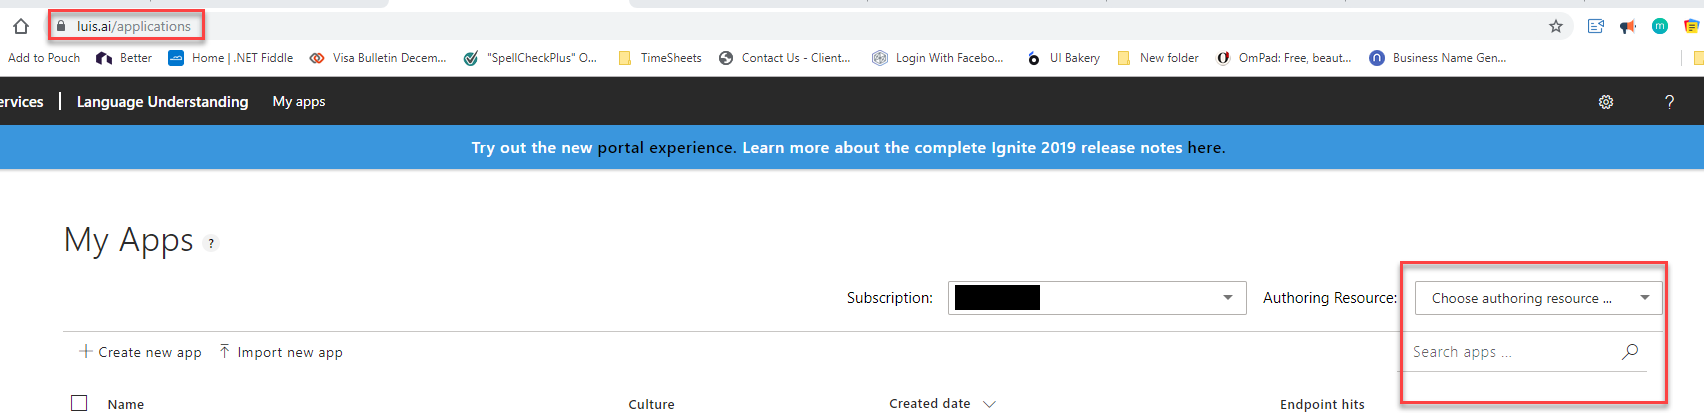The width and height of the screenshot is (1704, 419).
Task: Open the megaphone extension icon
Action: pos(1628,26)
